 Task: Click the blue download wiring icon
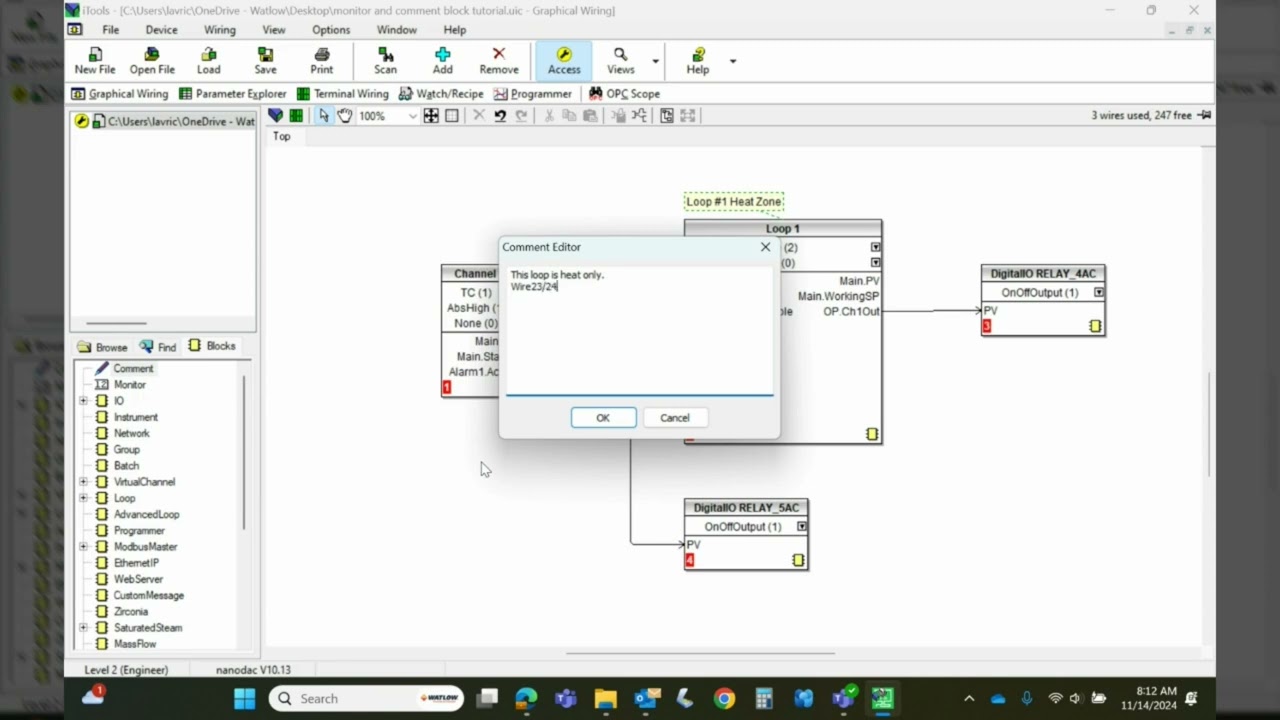tap(275, 116)
